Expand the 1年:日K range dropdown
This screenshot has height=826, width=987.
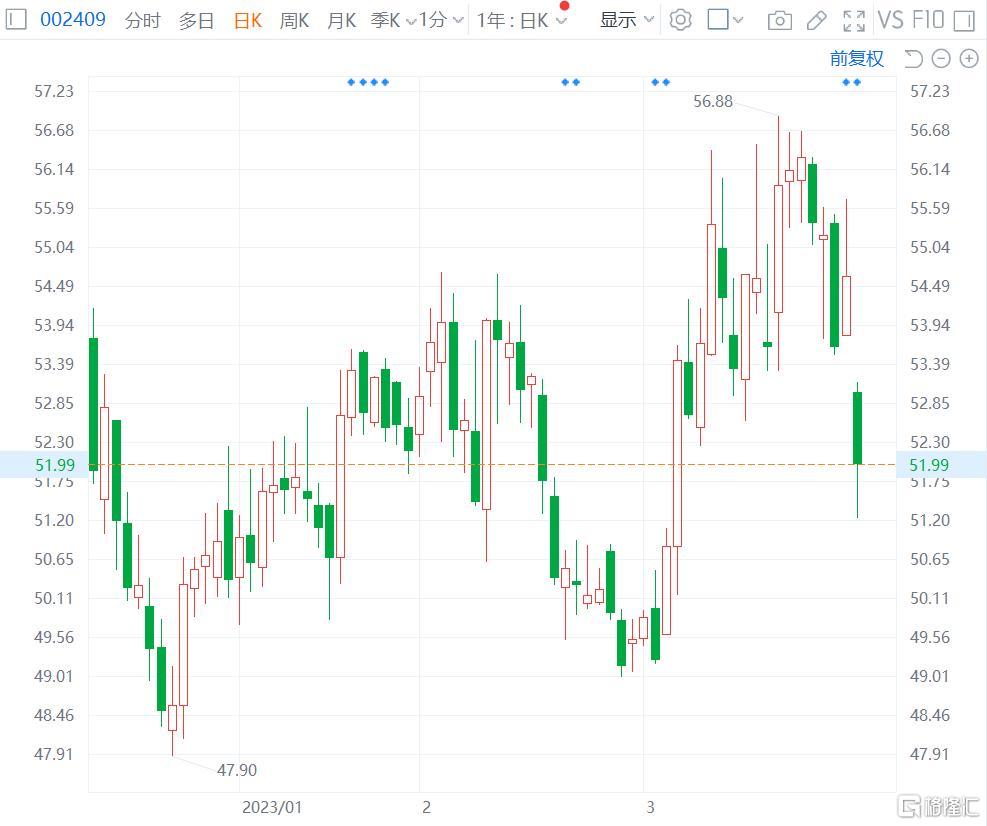(x=522, y=21)
